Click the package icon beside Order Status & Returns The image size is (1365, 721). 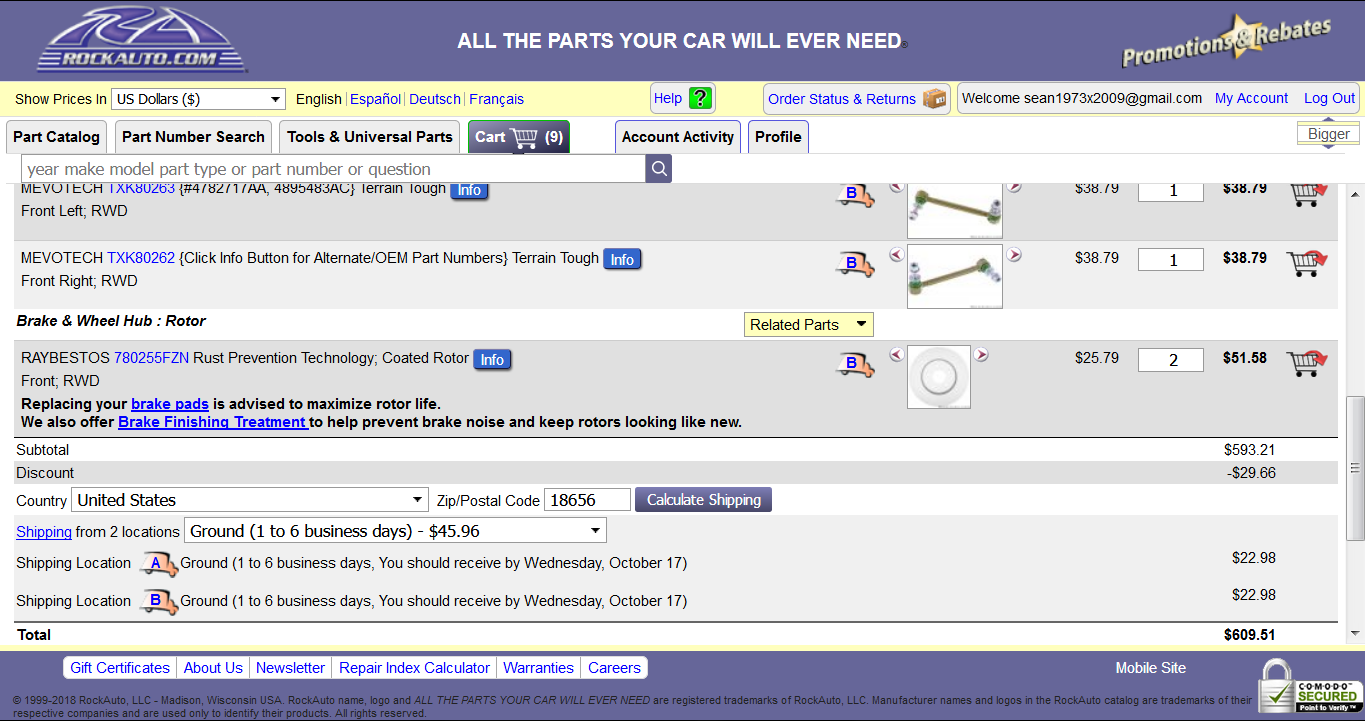[x=934, y=98]
